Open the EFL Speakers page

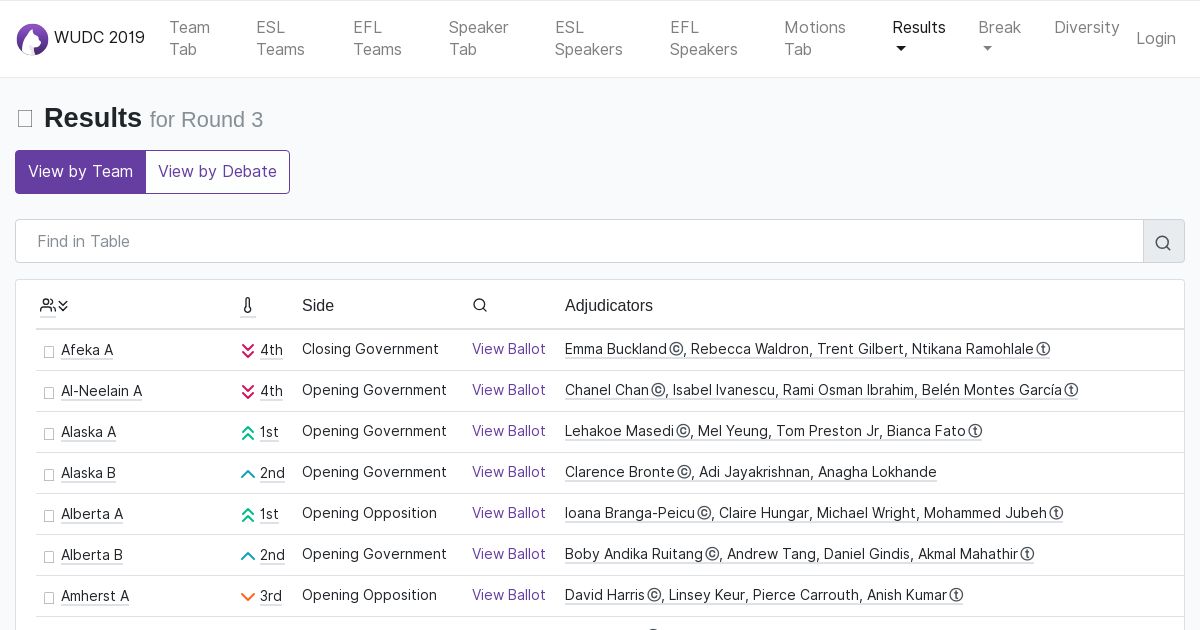point(703,38)
